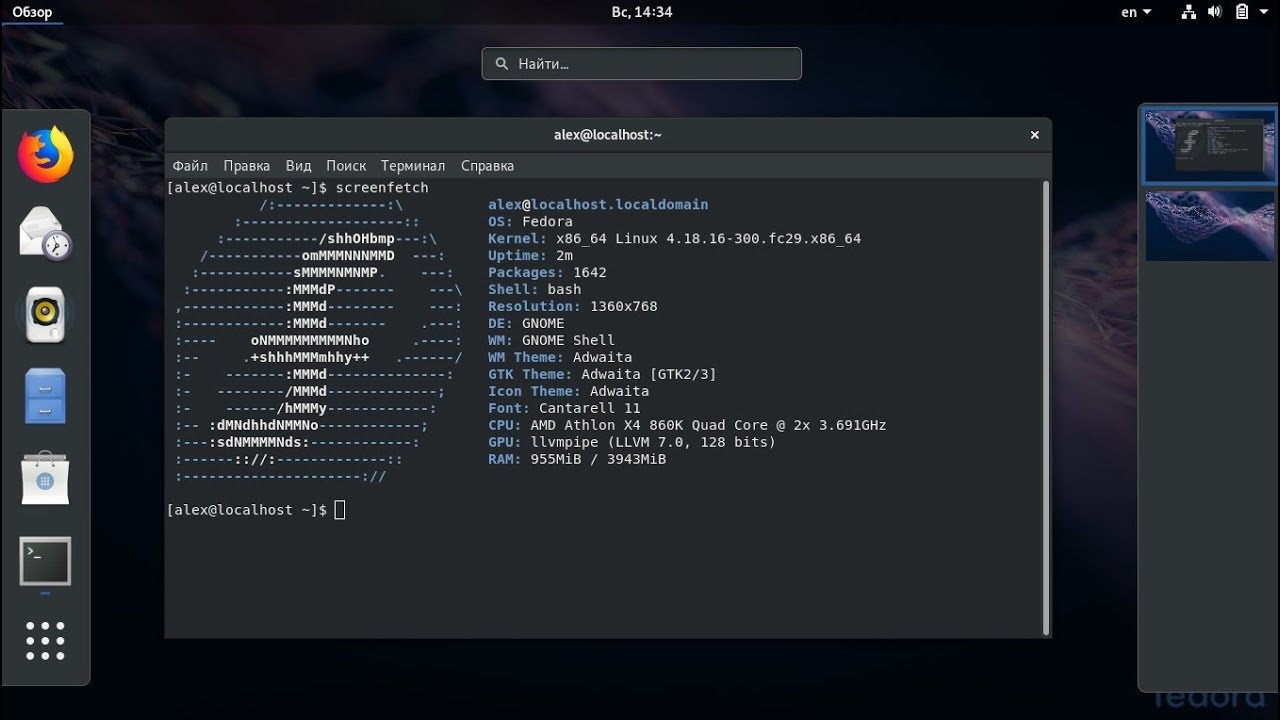Click the GTK Theme: Adwaita [GTK2/3] line
Image resolution: width=1280 pixels, height=720 pixels.
[x=602, y=375]
